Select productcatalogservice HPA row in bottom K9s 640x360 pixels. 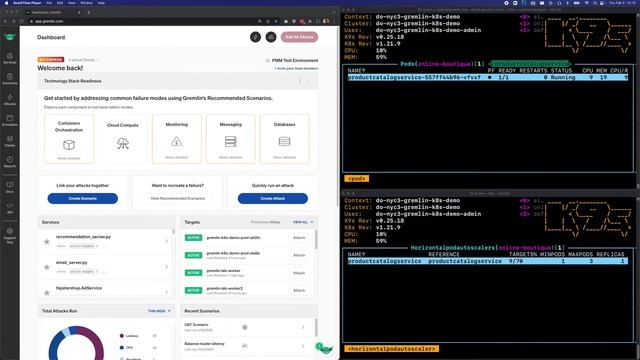(x=488, y=261)
